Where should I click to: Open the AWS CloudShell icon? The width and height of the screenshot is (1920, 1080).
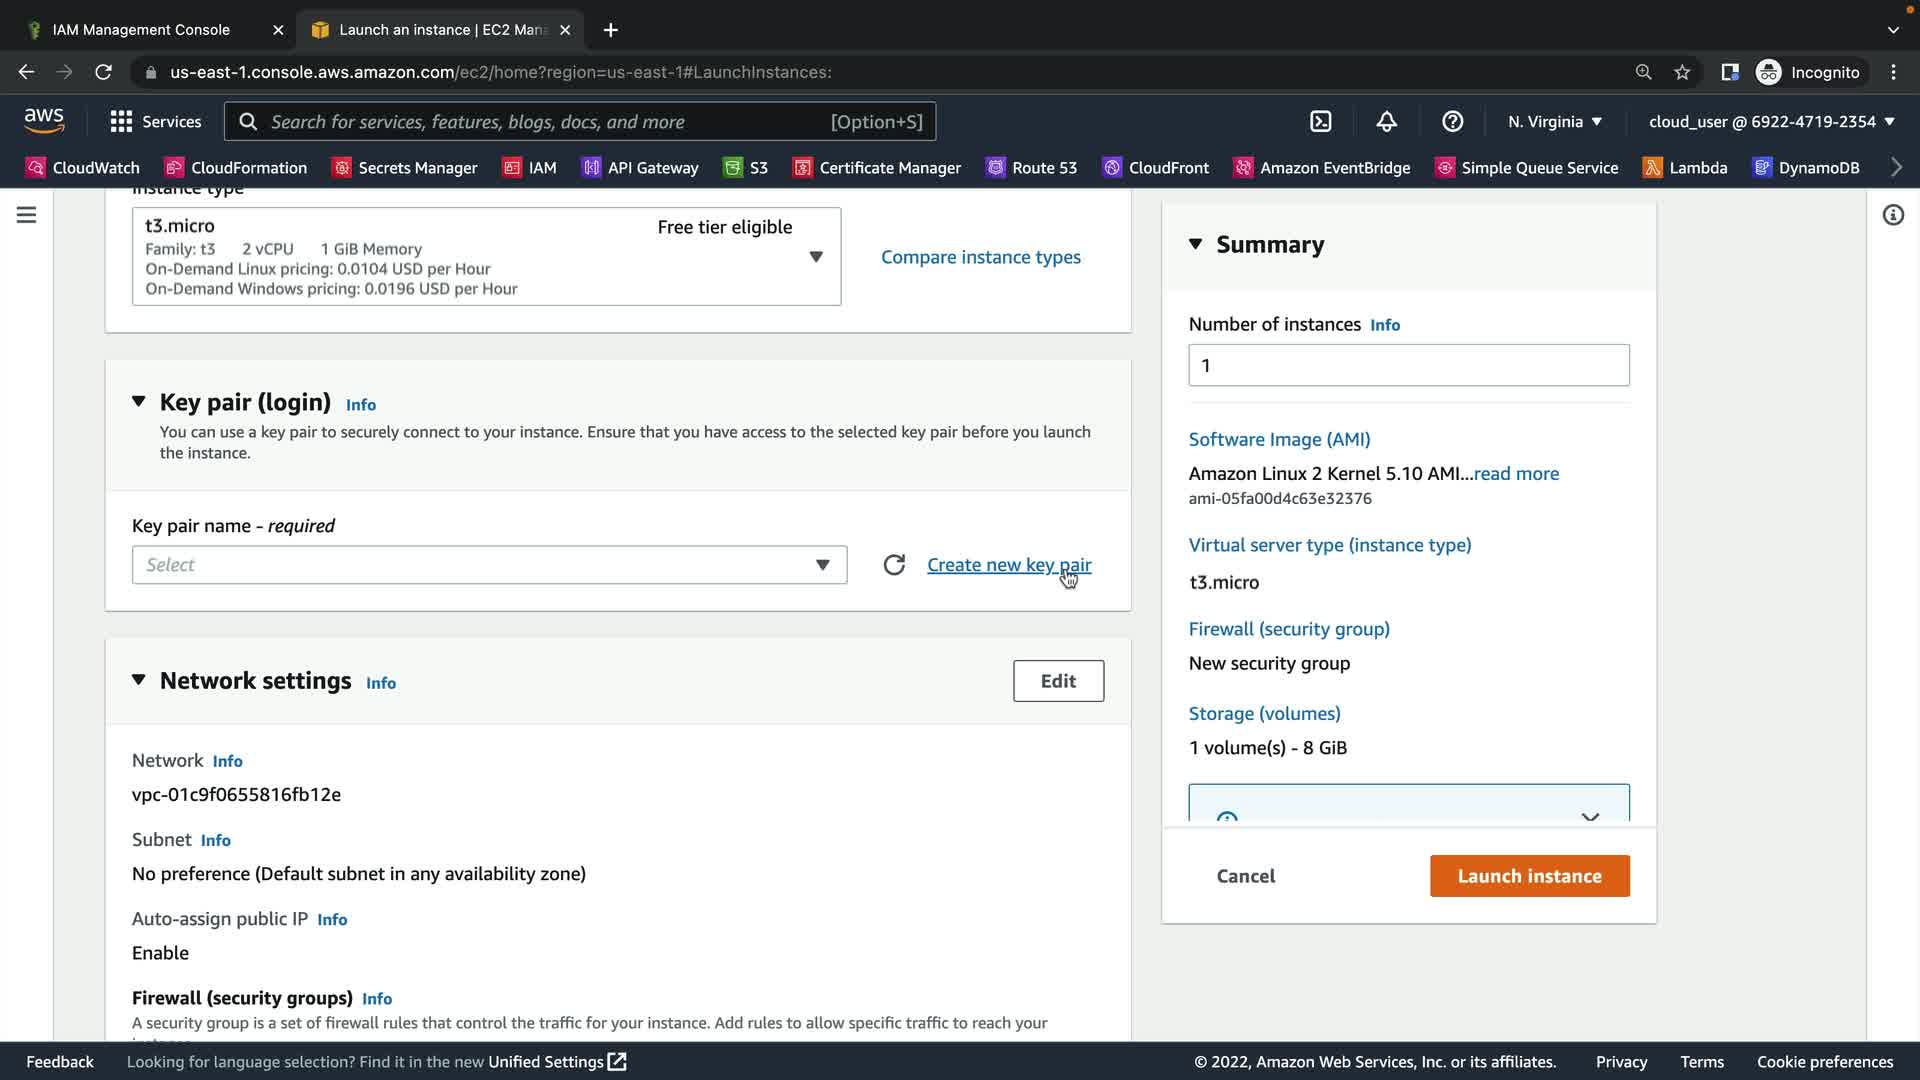(x=1320, y=121)
